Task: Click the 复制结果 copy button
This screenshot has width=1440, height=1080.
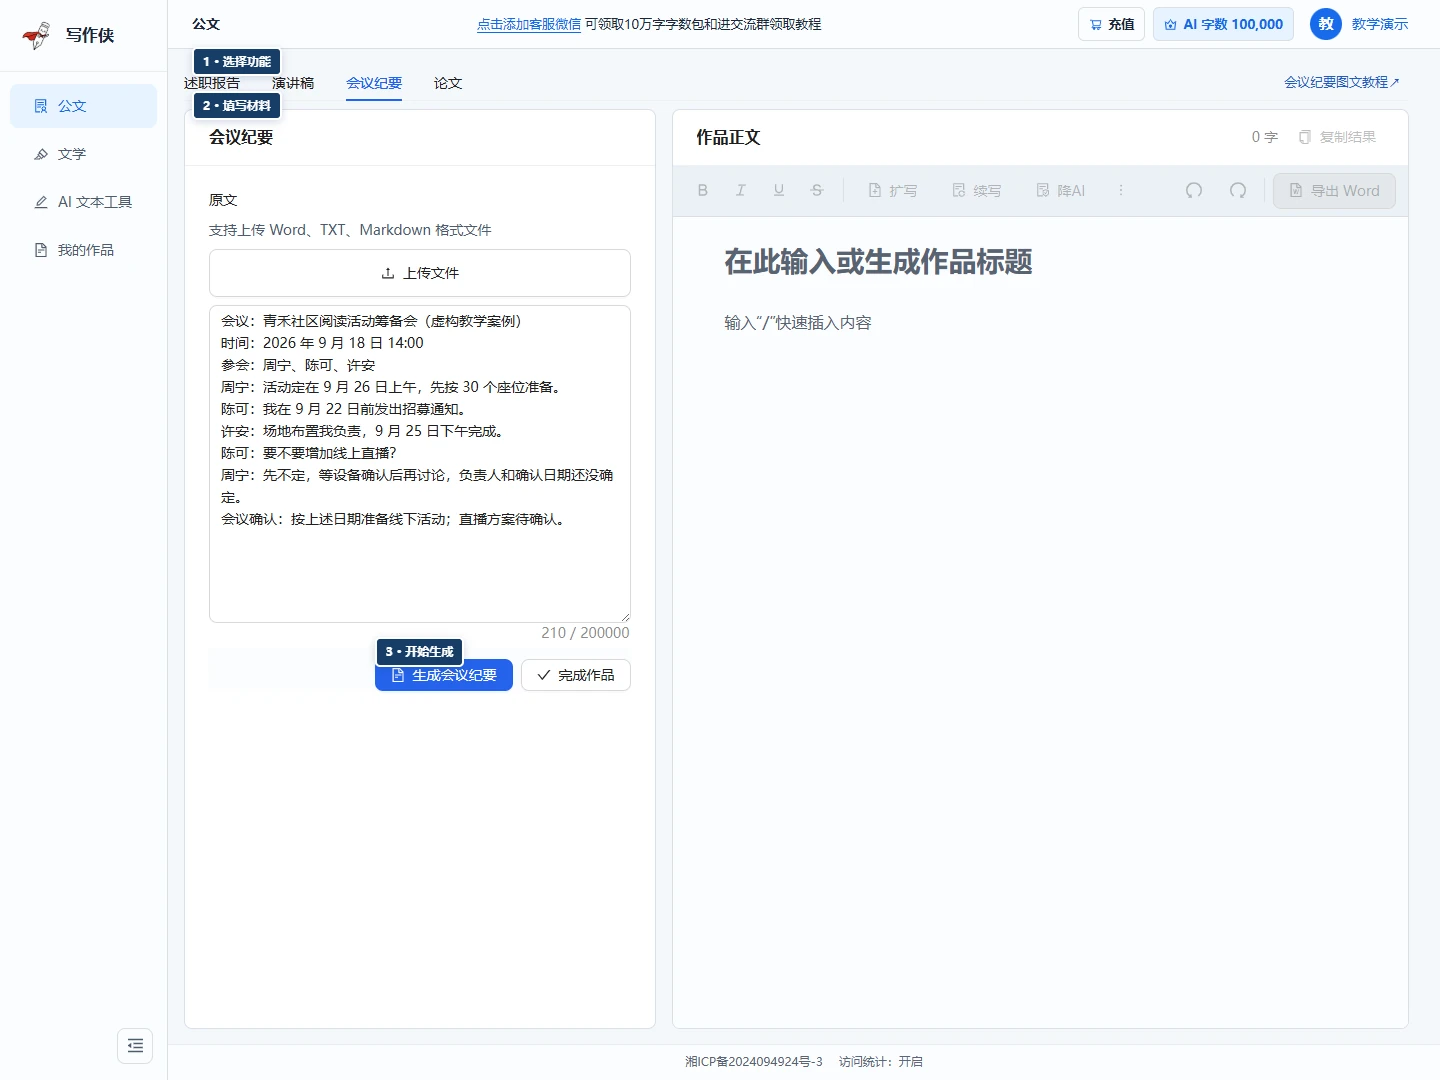Action: coord(1337,137)
